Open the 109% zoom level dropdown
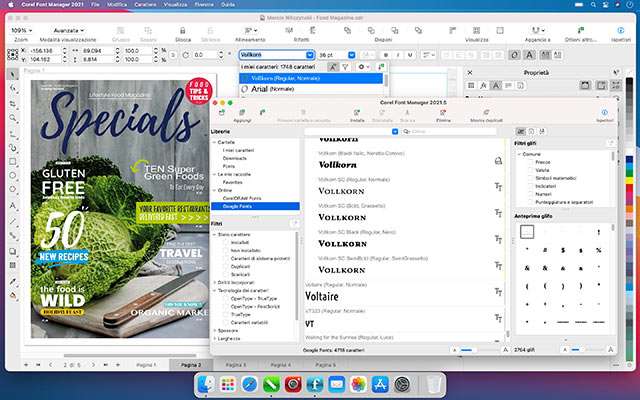Screen dimensions: 640x400 [29, 30]
